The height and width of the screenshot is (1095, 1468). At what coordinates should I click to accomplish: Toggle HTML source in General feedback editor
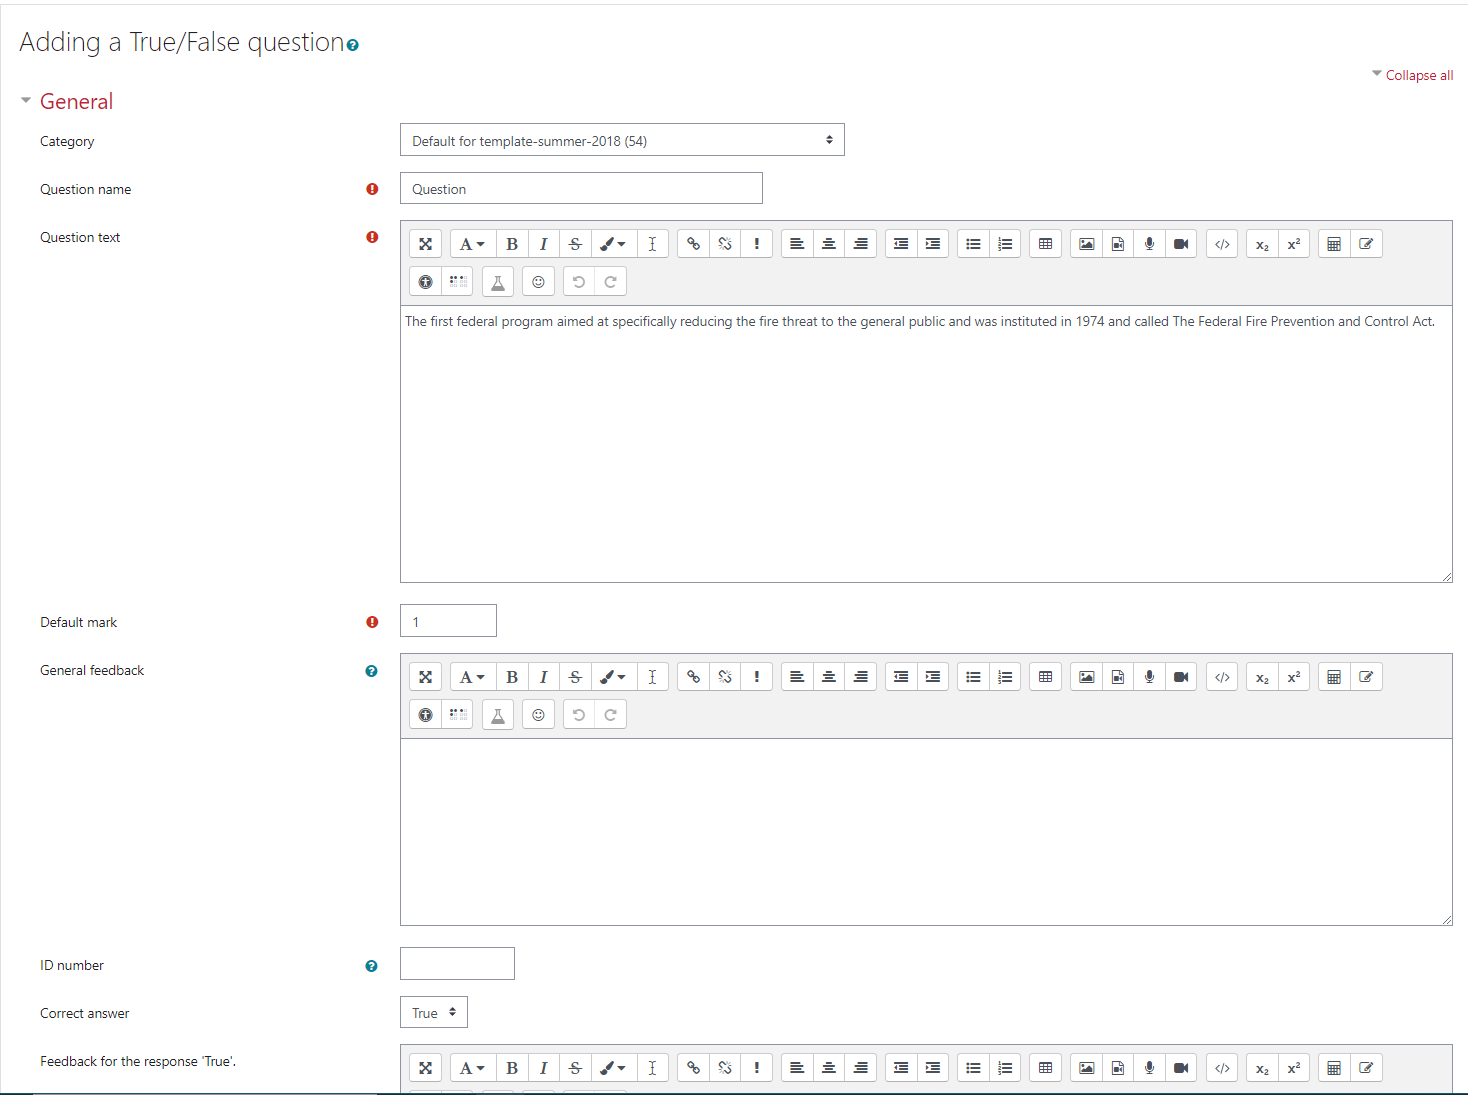coord(1222,677)
